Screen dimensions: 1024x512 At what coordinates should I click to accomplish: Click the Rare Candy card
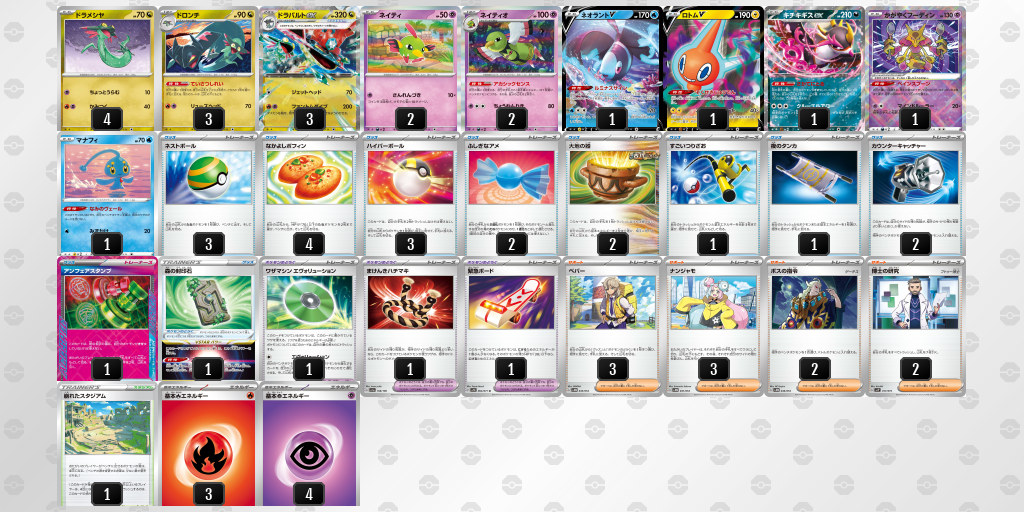pos(511,194)
